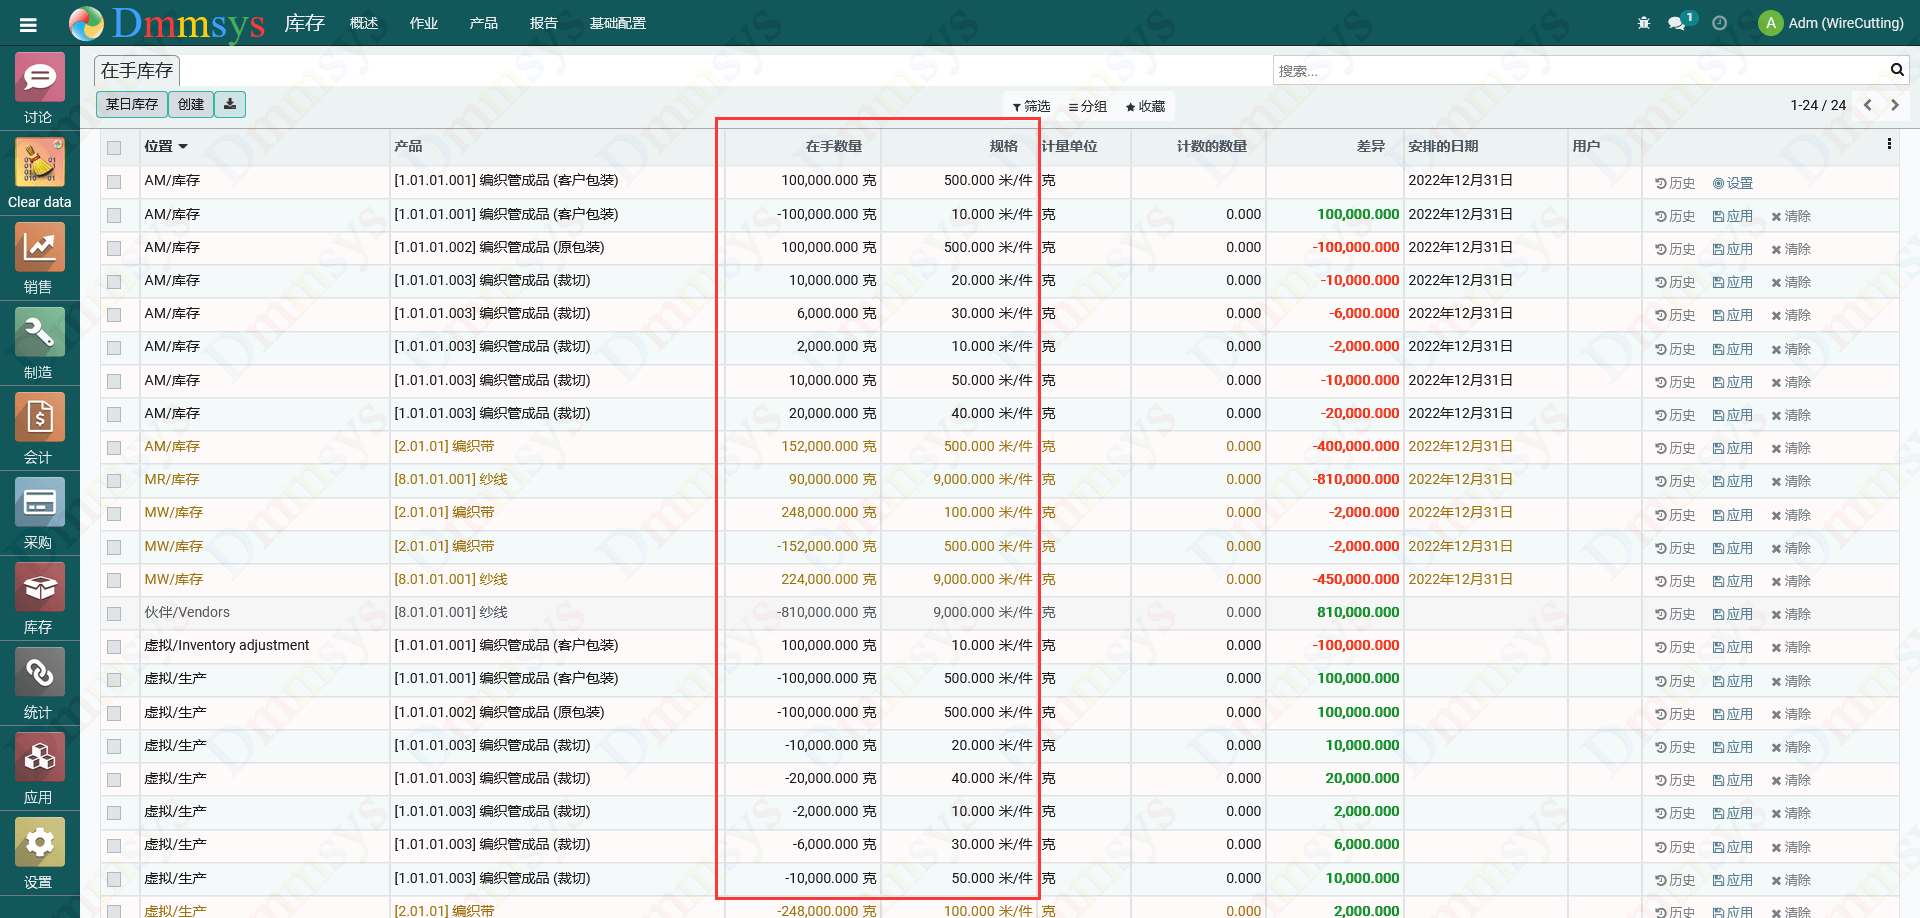Click the 某日库存 button
The width and height of the screenshot is (1920, 918).
click(132, 104)
